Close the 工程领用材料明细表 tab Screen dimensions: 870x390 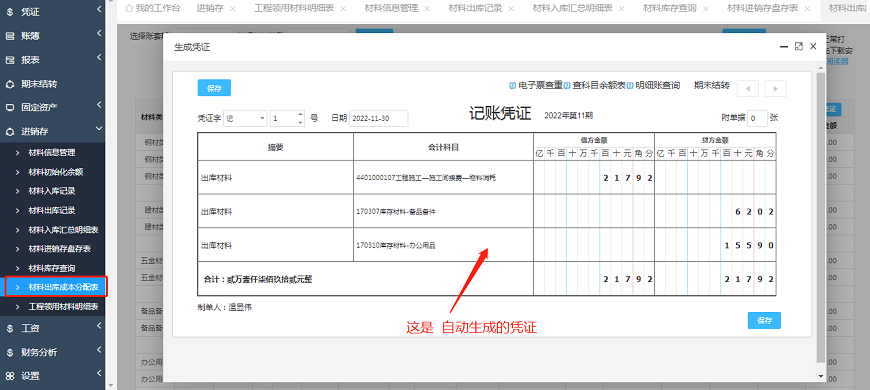(x=343, y=9)
